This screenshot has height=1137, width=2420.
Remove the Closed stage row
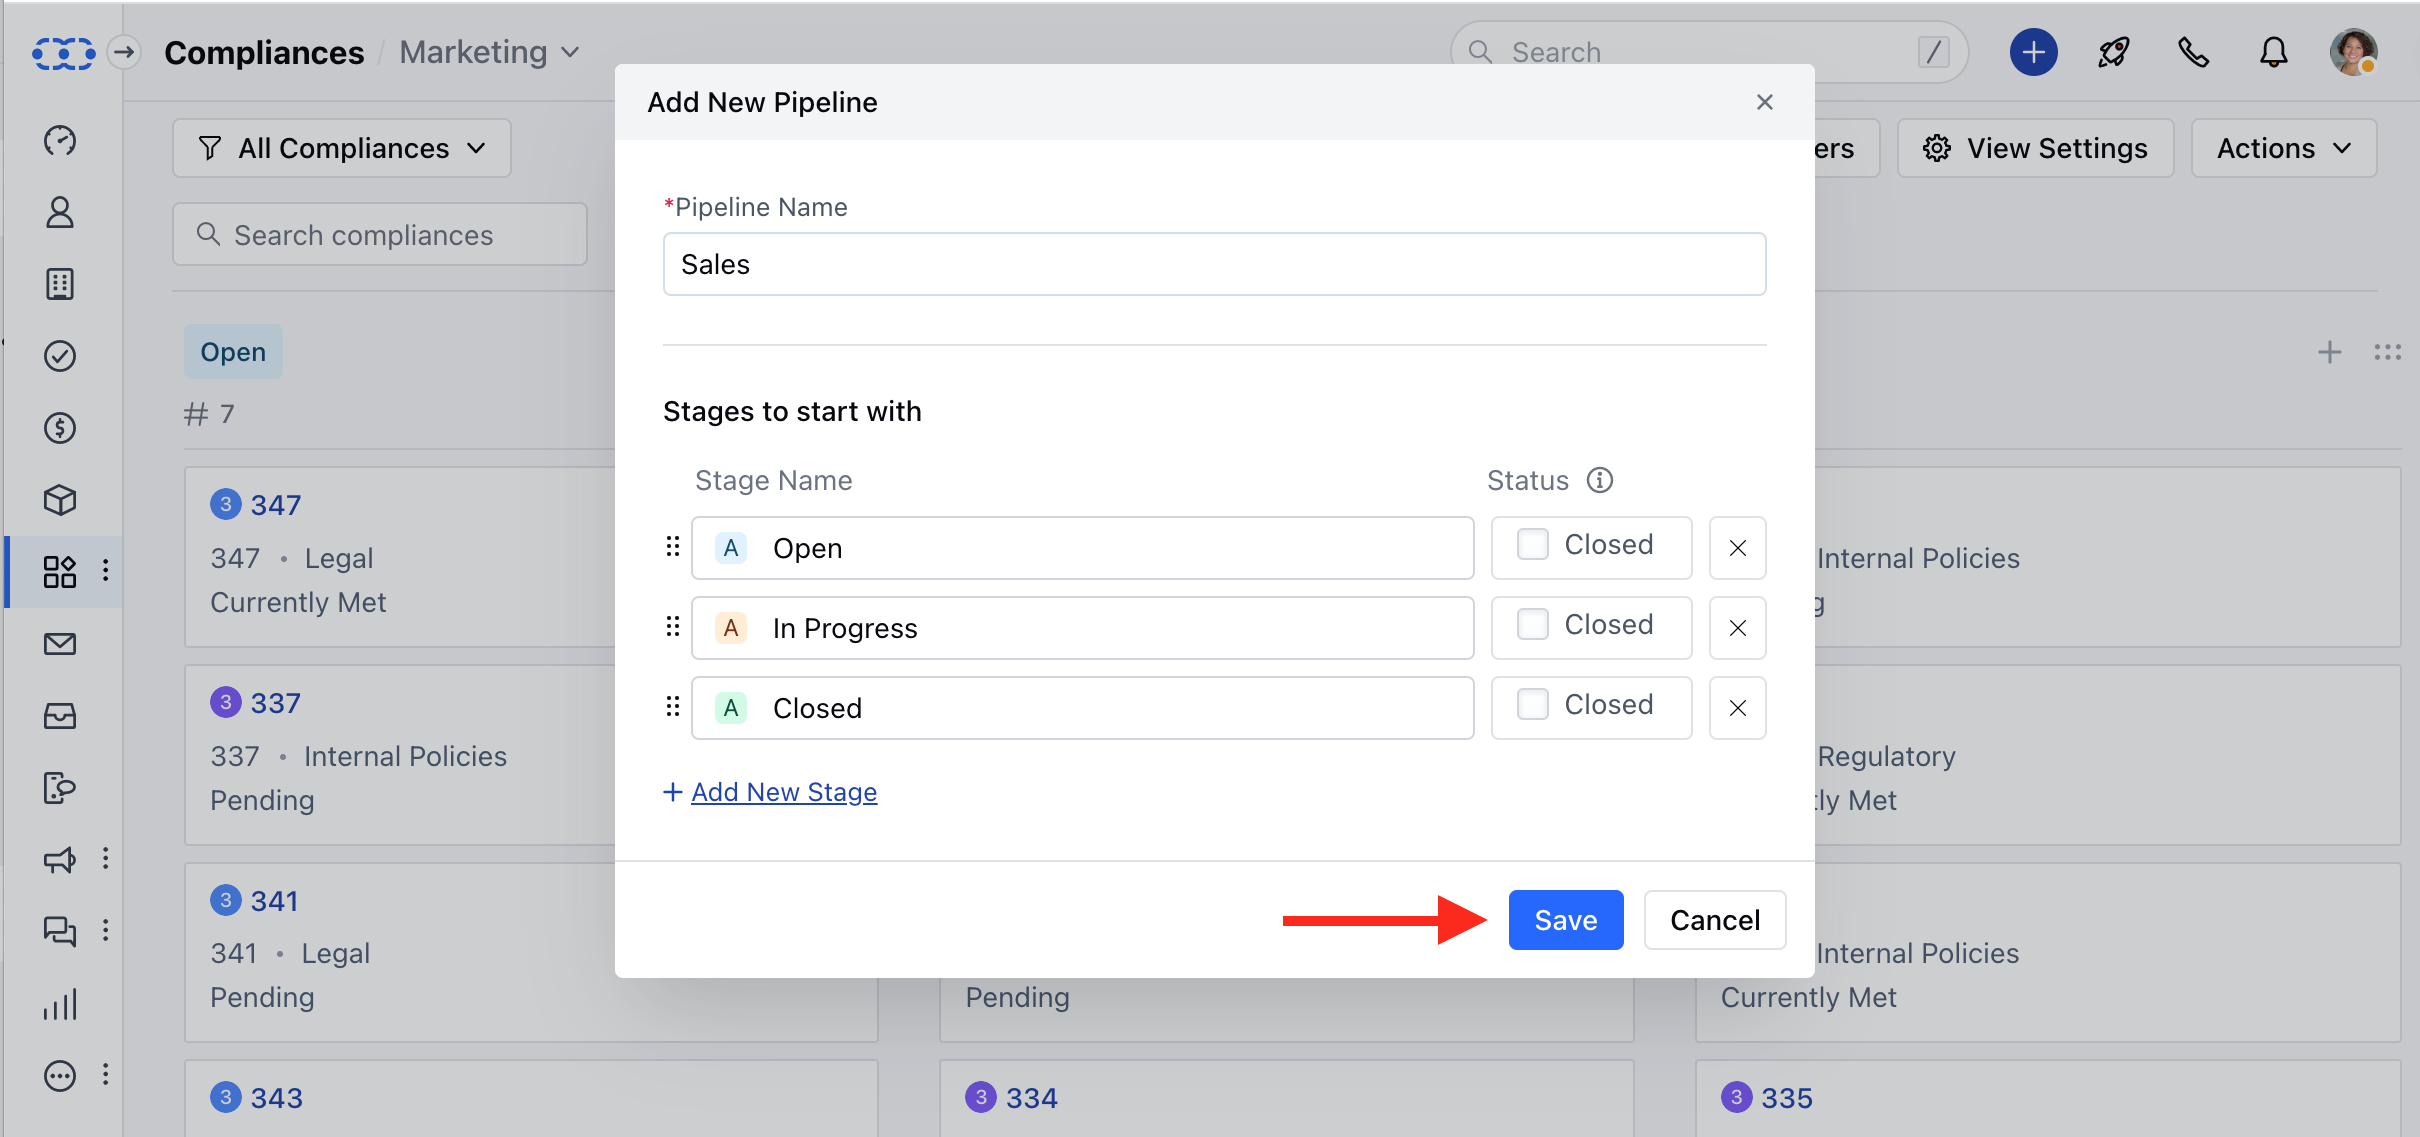1738,708
